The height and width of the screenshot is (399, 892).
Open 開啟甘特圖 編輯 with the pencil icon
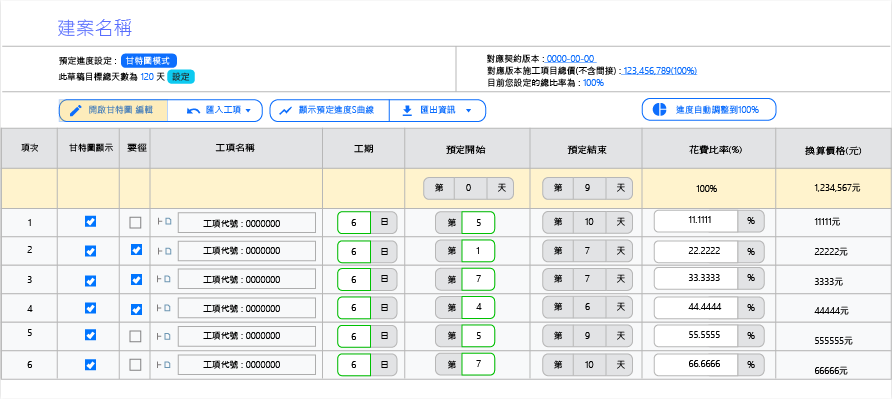point(114,110)
